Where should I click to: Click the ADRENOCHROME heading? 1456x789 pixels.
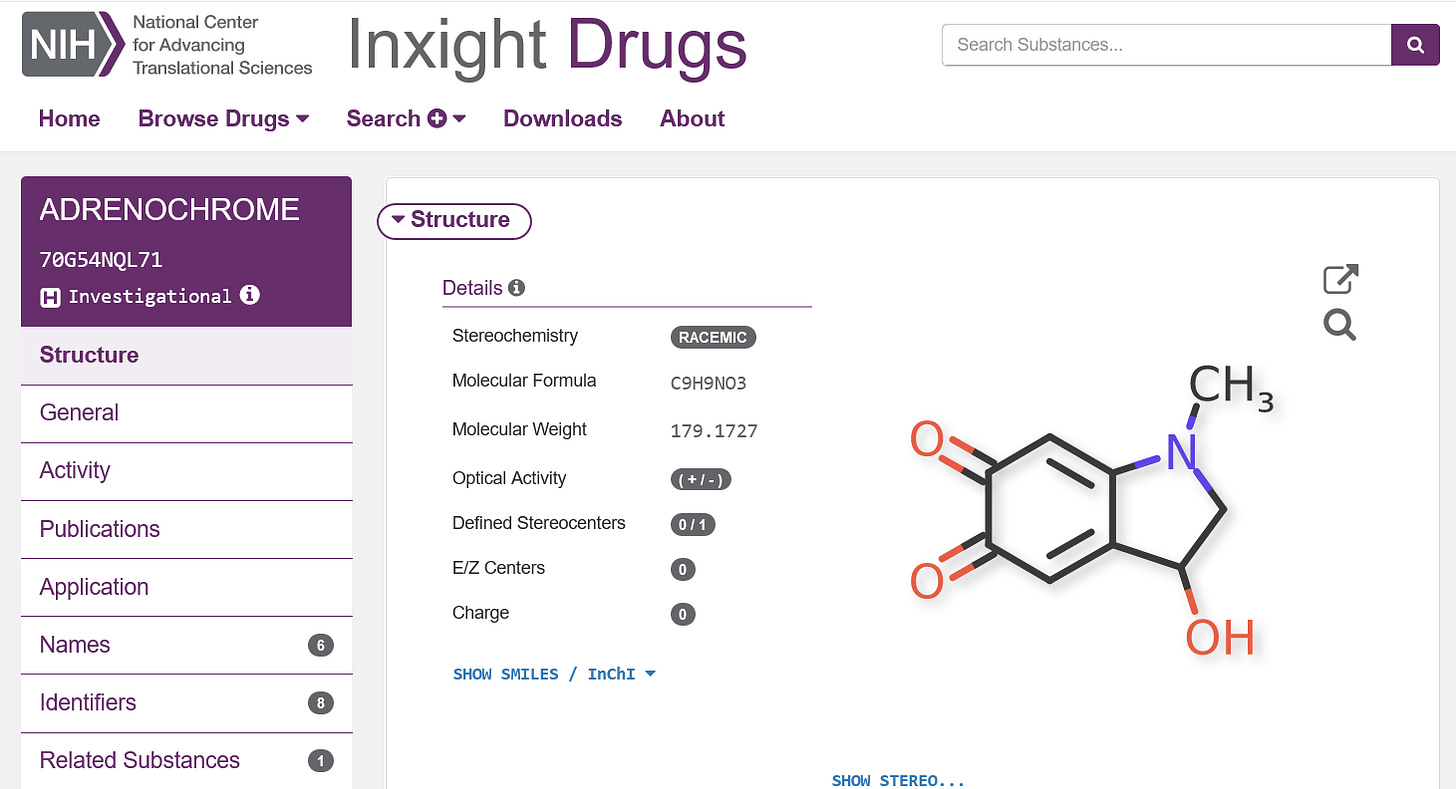click(169, 209)
